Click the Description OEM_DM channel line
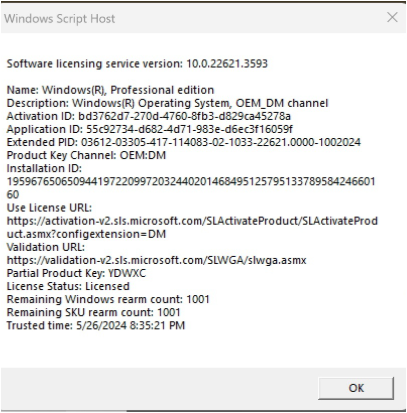This screenshot has height=413, width=407. coord(168,103)
